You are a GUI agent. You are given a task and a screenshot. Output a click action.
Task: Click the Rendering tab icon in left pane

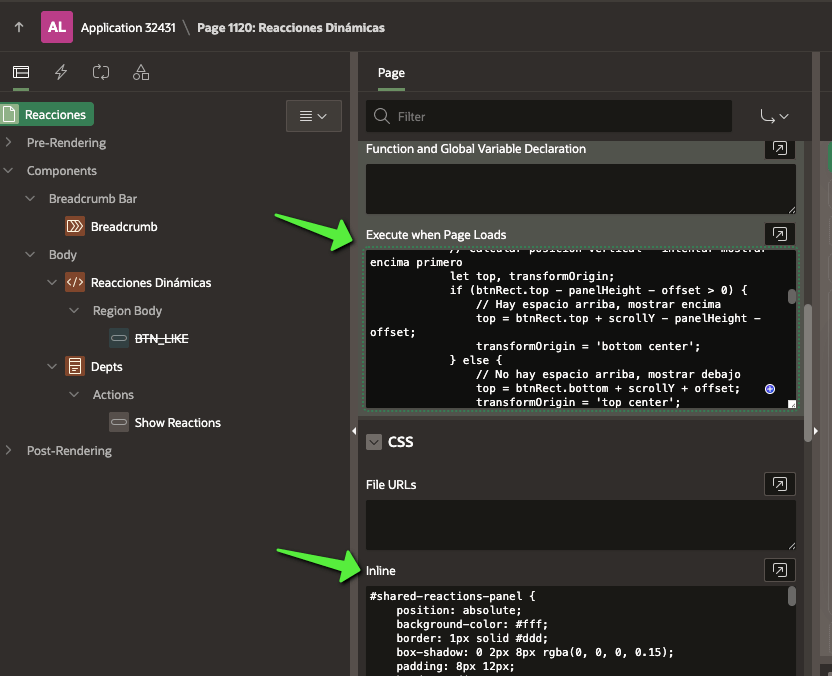click(21, 72)
